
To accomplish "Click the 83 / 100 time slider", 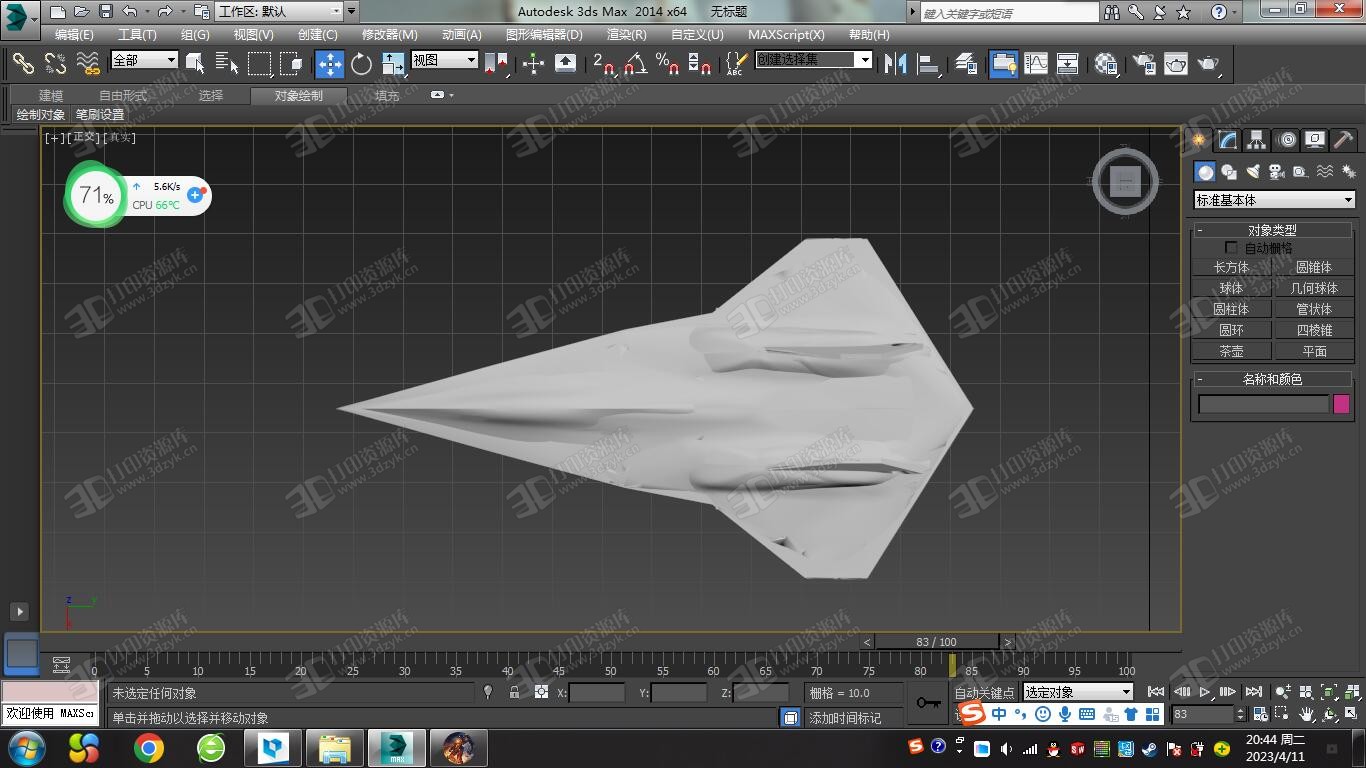I will (936, 642).
